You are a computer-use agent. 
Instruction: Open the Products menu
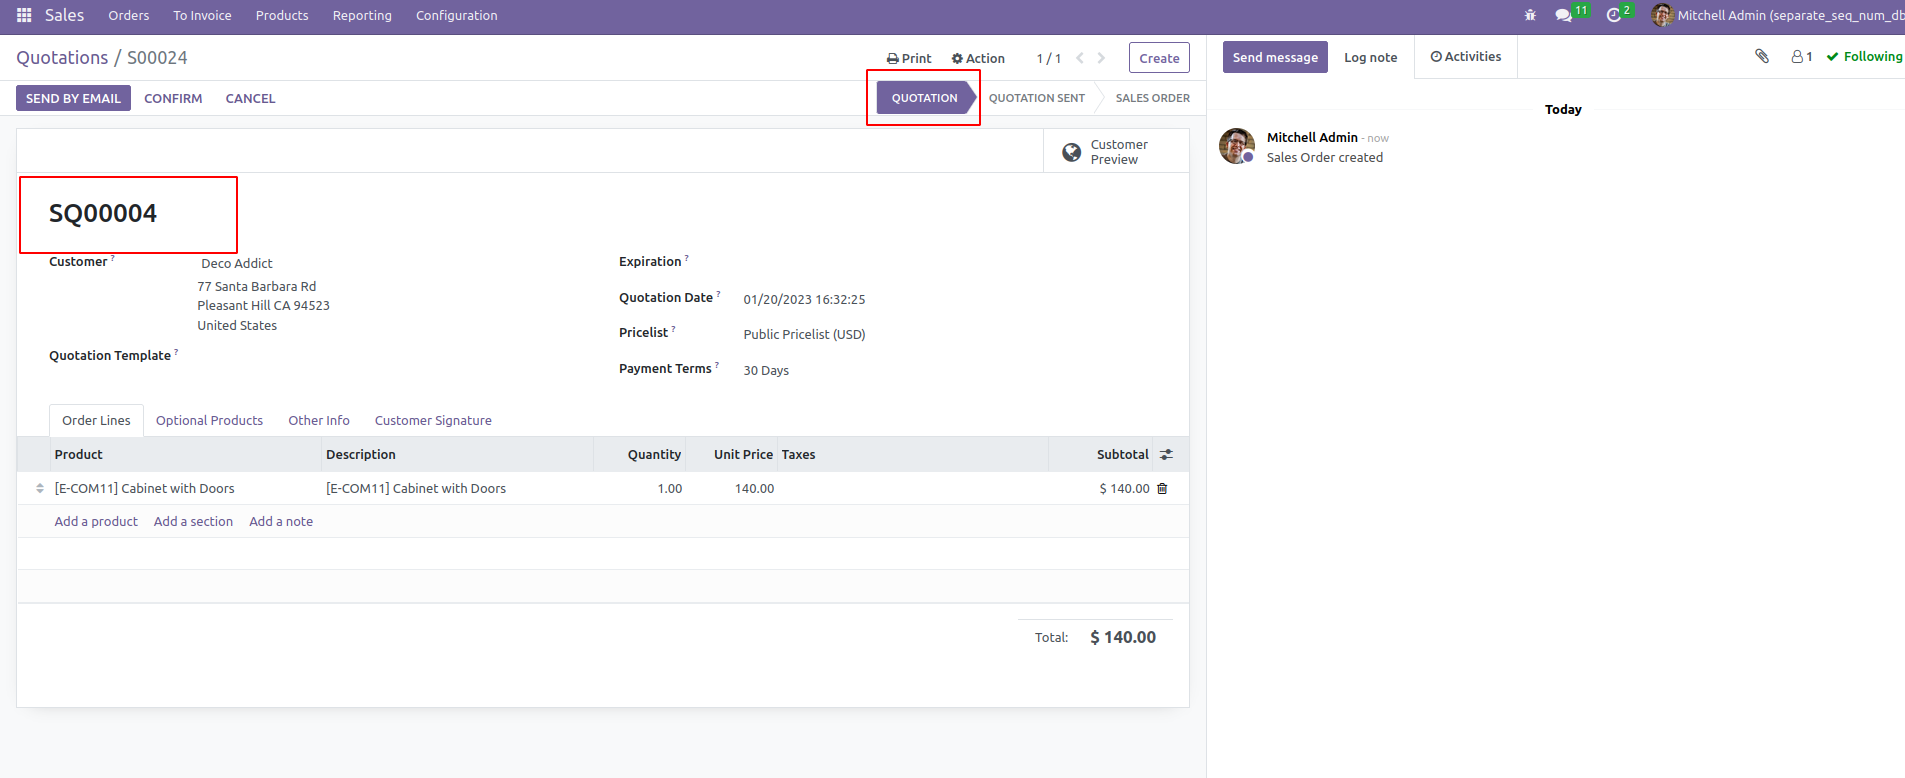click(282, 15)
